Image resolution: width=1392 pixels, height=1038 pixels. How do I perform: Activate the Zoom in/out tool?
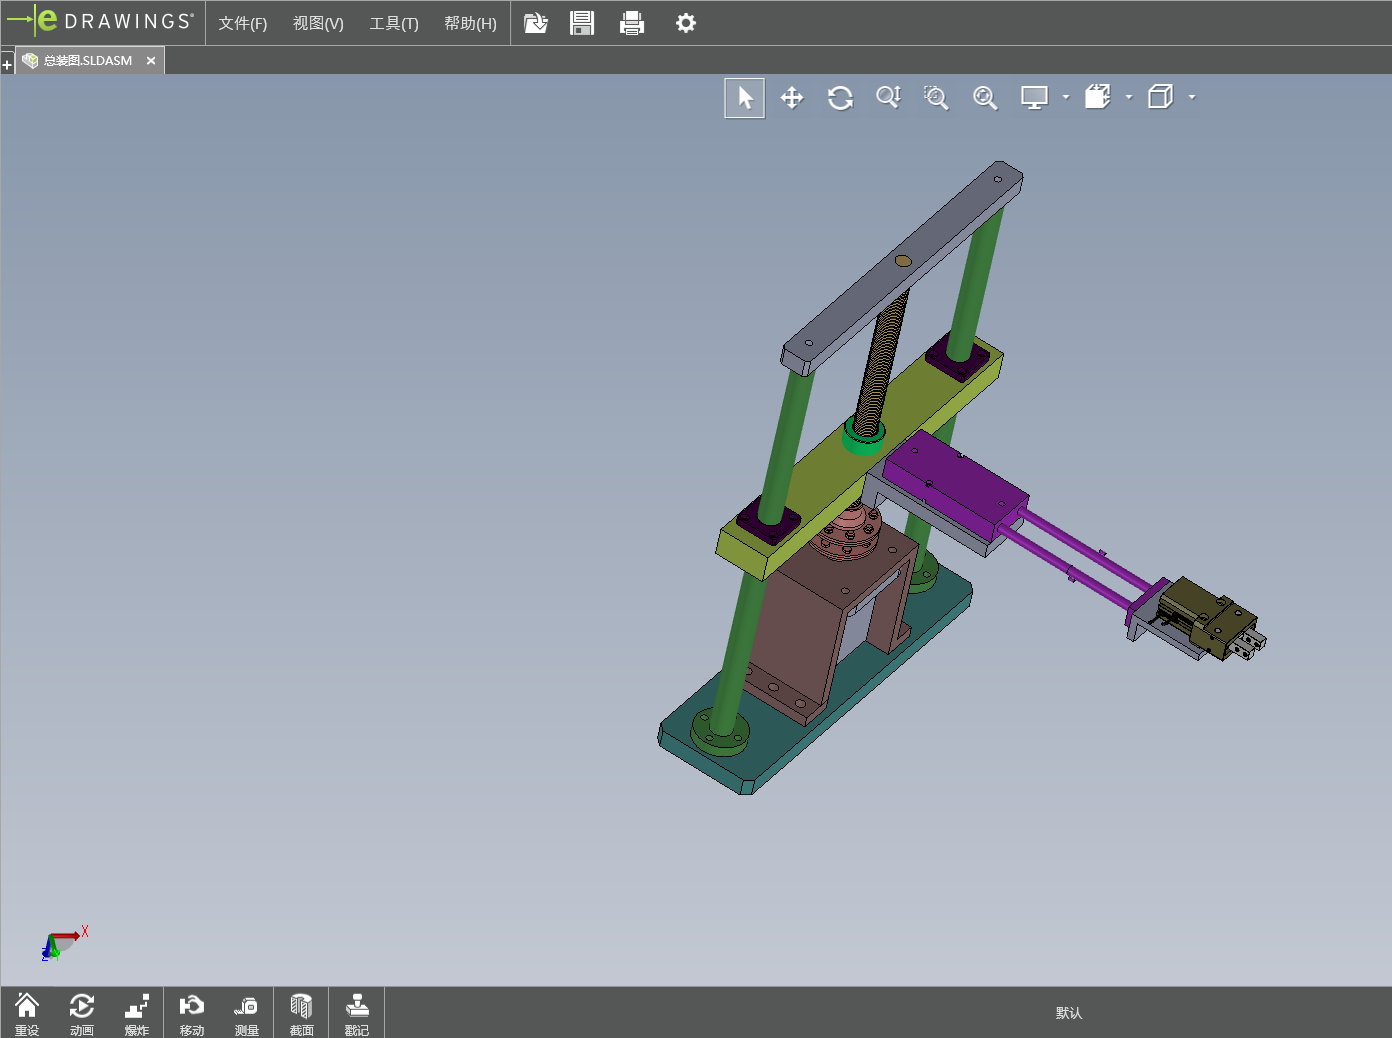pyautogui.click(x=888, y=98)
